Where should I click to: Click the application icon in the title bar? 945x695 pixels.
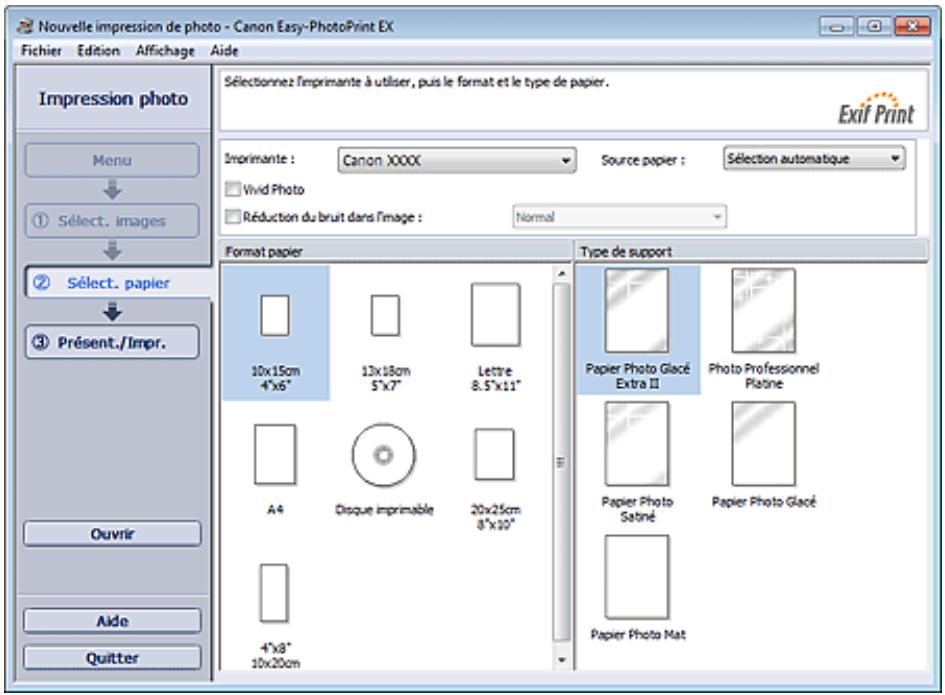26,26
